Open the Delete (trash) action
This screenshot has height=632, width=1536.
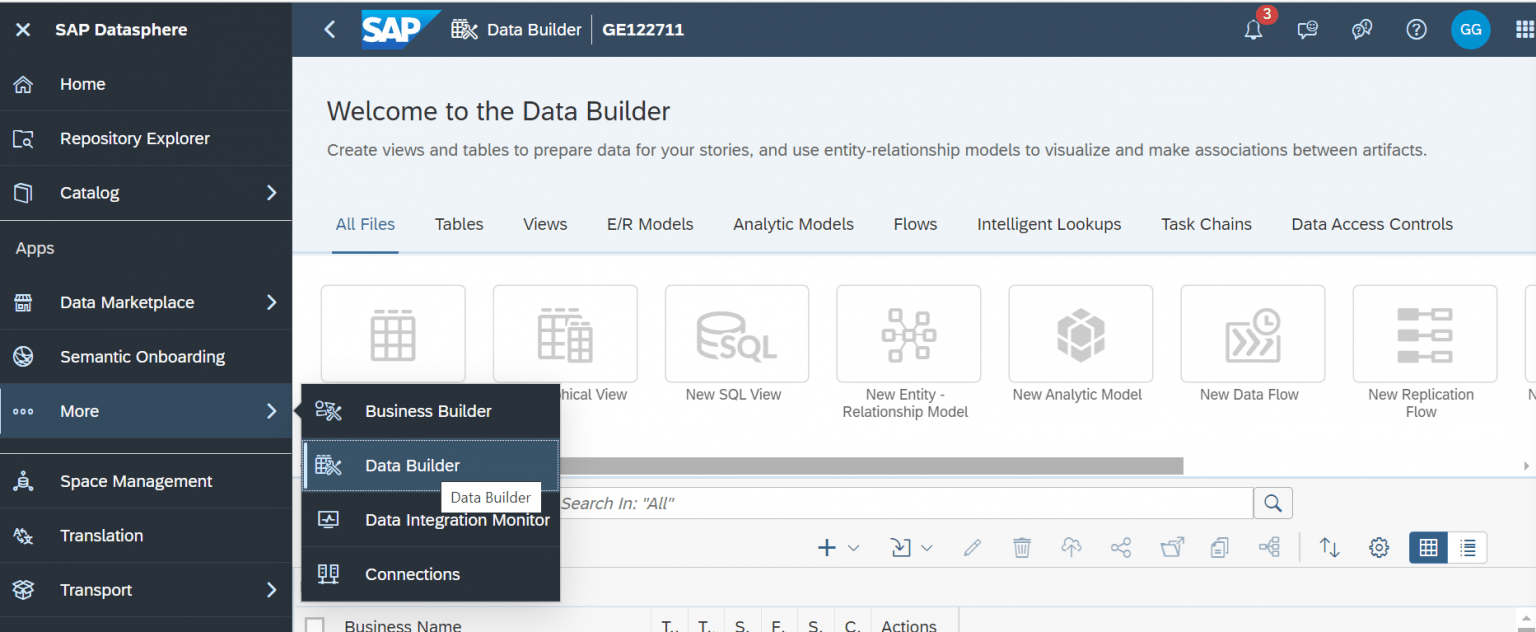(1021, 547)
